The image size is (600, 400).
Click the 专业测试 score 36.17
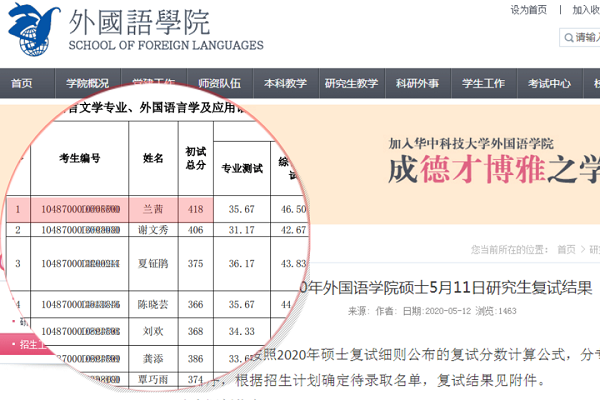tap(241, 264)
